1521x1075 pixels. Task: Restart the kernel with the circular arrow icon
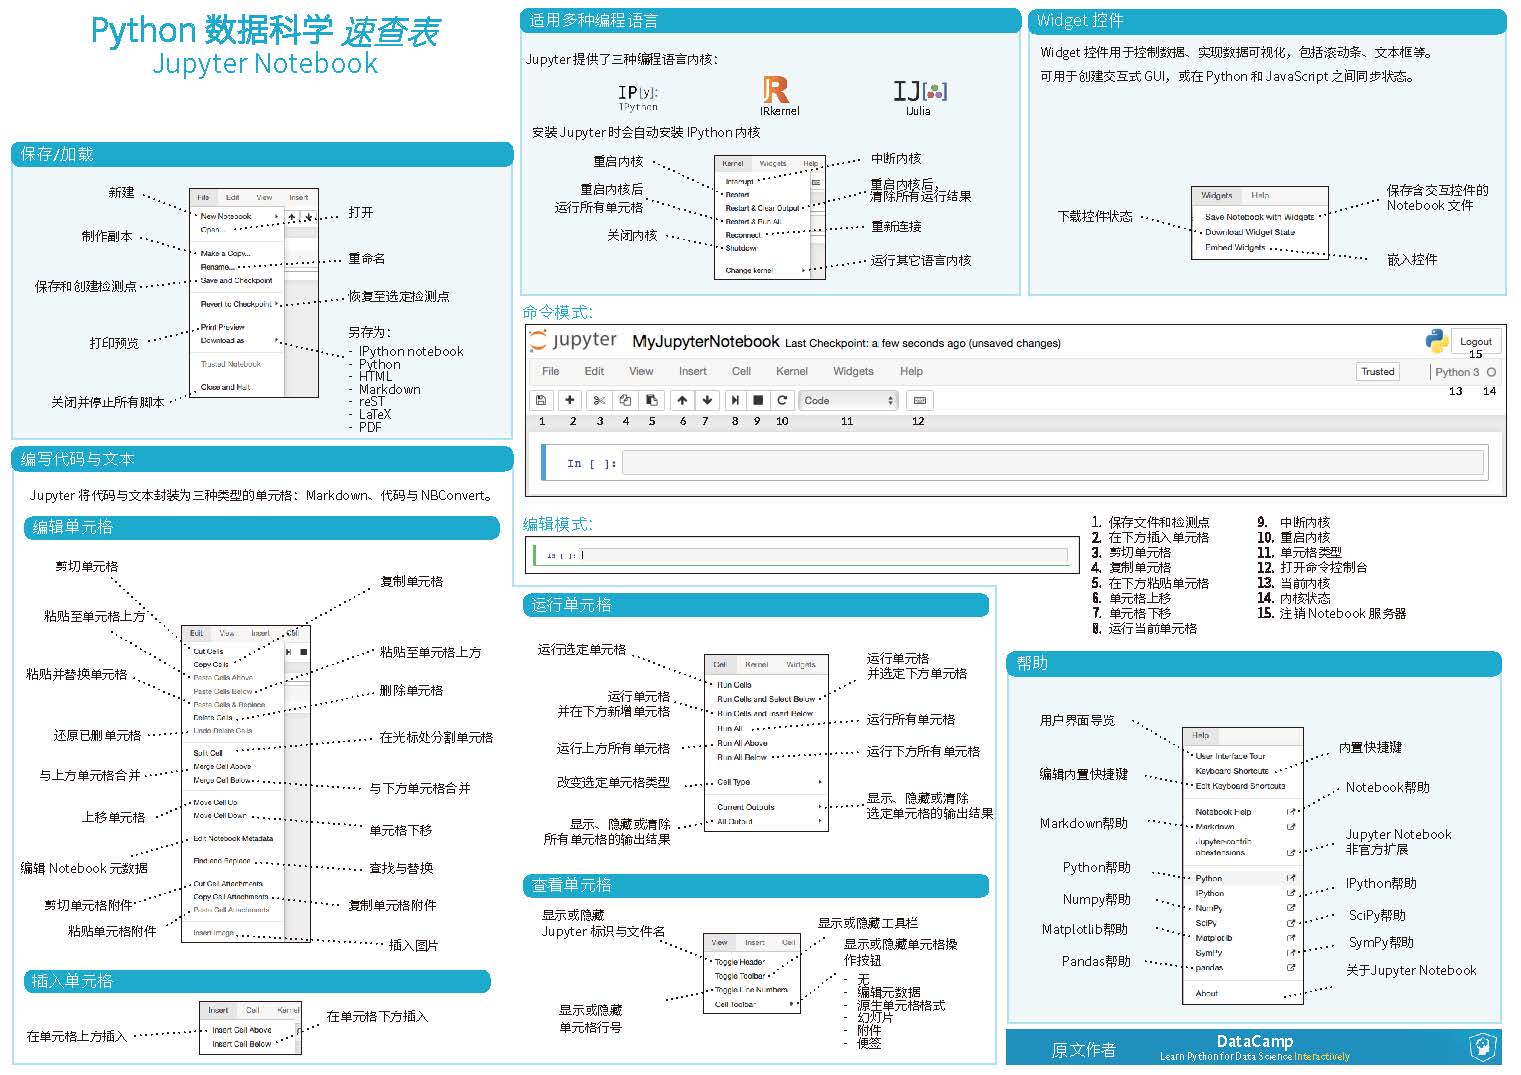tap(782, 400)
